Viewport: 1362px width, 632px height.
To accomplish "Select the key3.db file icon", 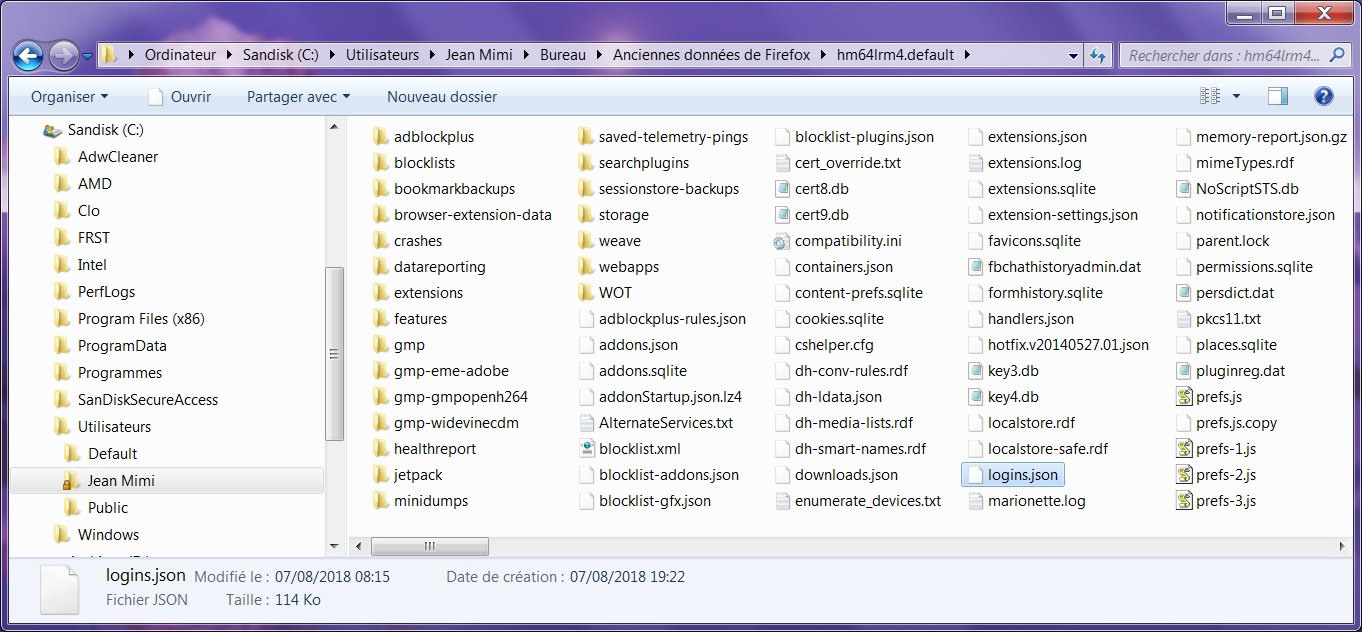I will click(x=977, y=371).
